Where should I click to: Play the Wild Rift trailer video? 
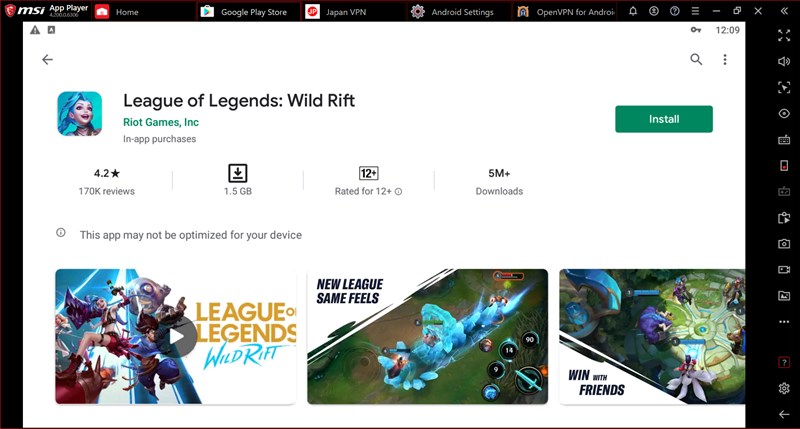177,337
